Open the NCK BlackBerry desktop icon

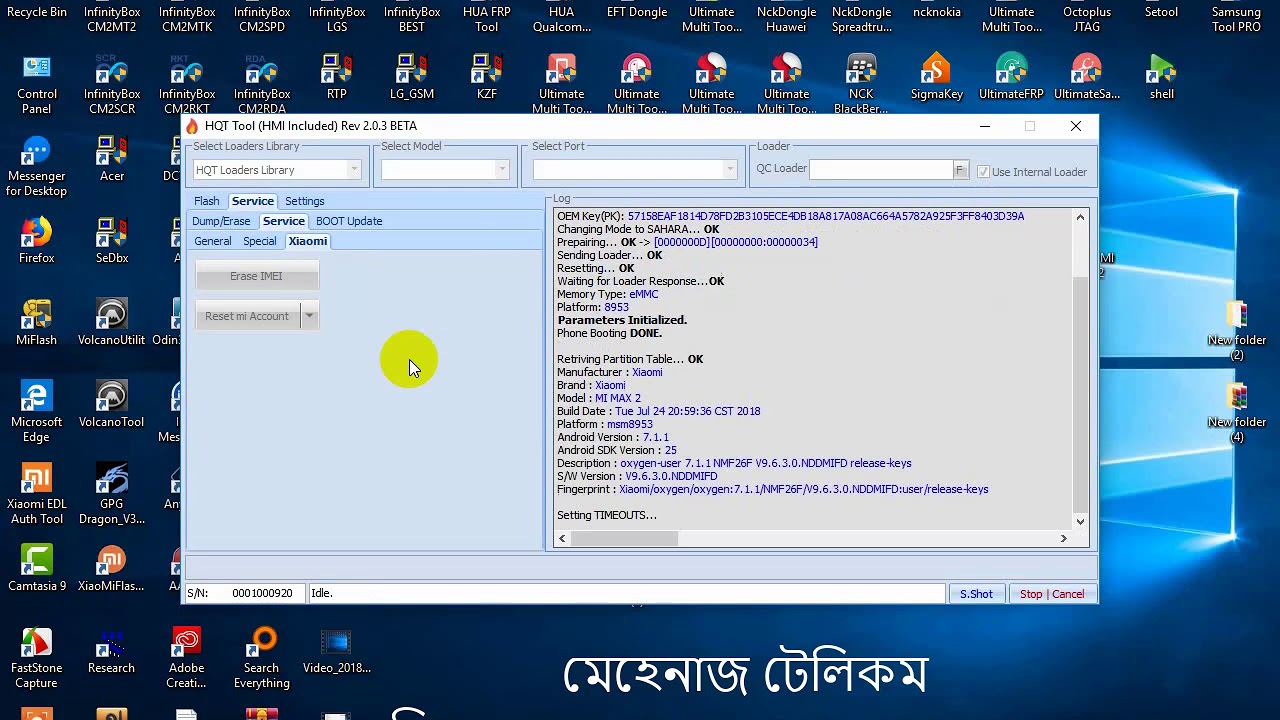point(861,84)
